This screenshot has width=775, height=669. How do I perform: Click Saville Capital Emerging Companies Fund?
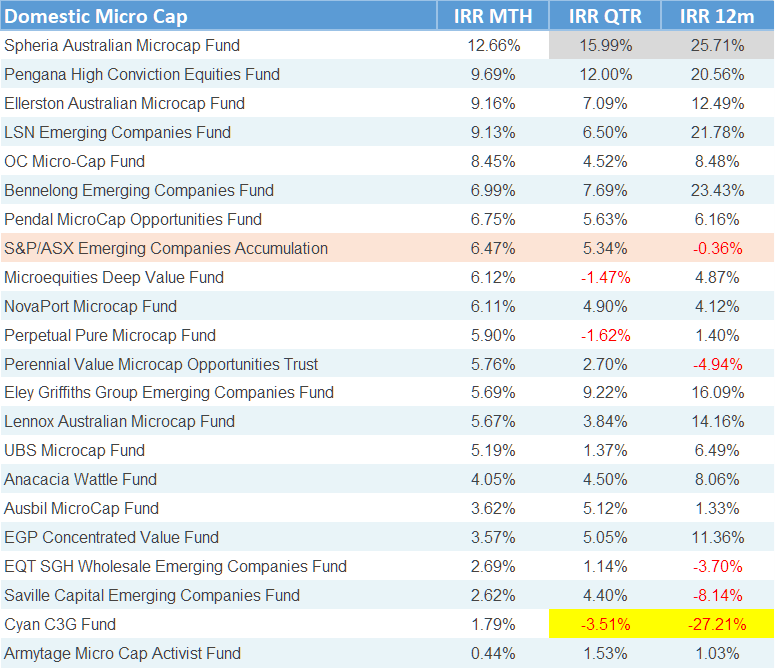152,595
